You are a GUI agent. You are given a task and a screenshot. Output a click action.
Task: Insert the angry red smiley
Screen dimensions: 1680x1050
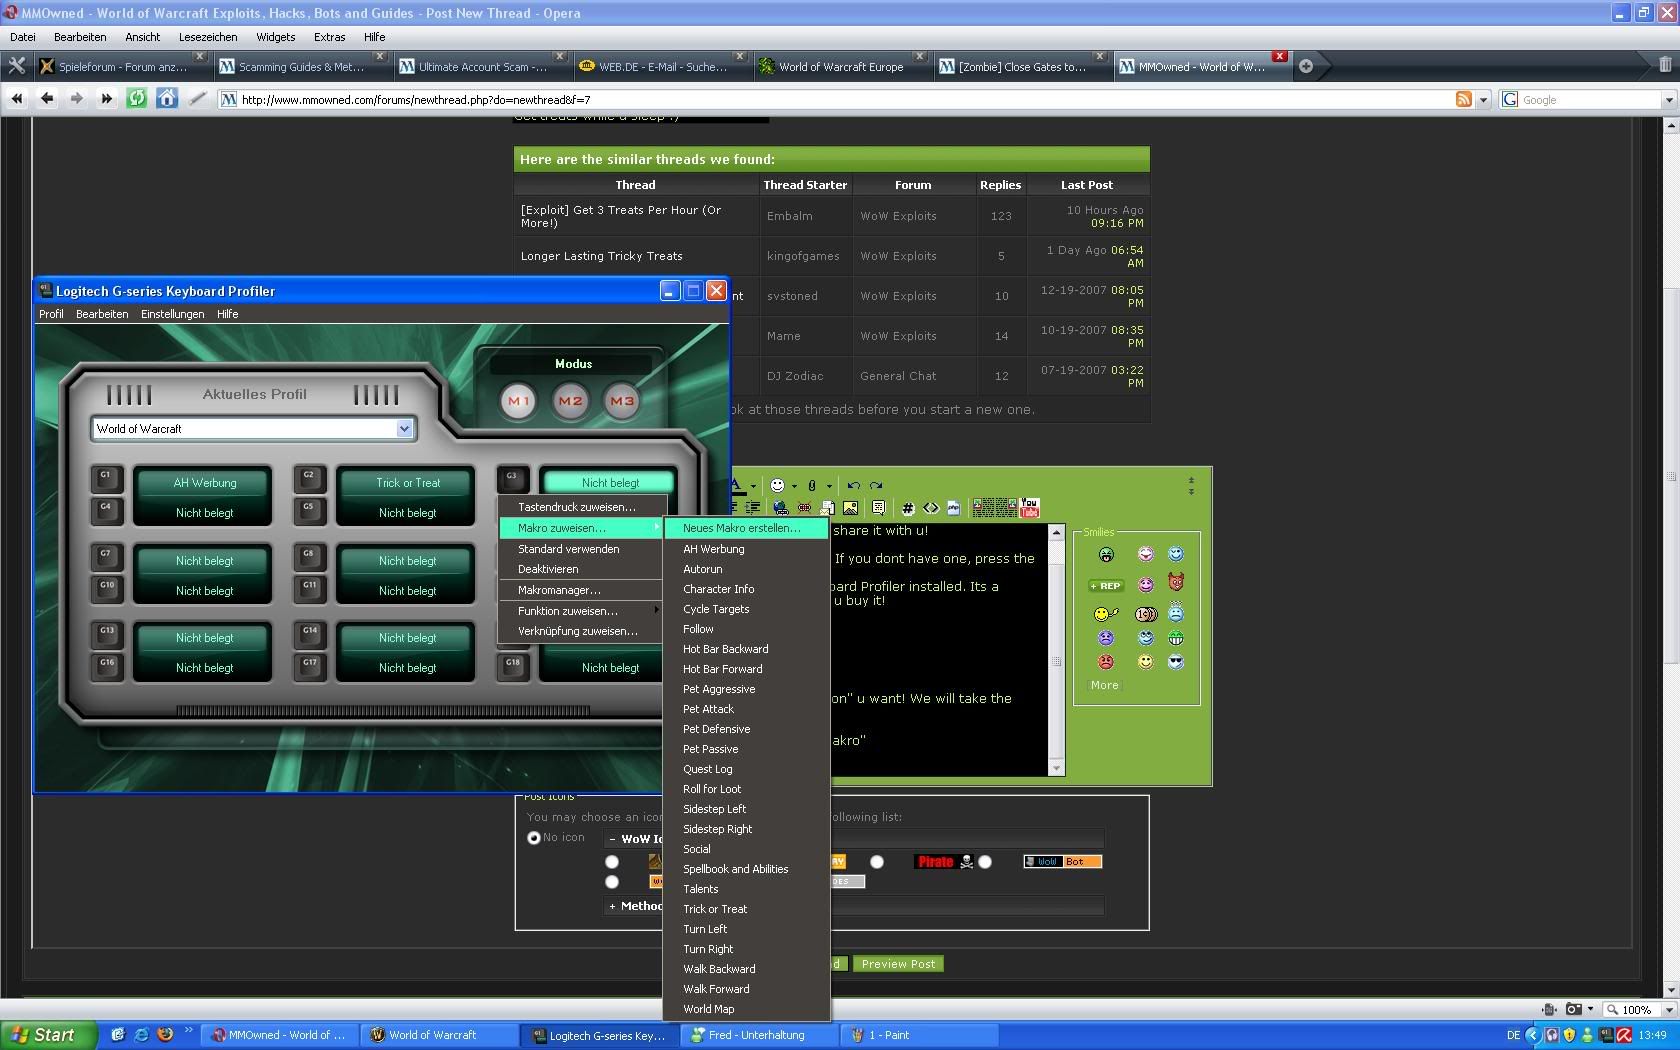[1106, 662]
